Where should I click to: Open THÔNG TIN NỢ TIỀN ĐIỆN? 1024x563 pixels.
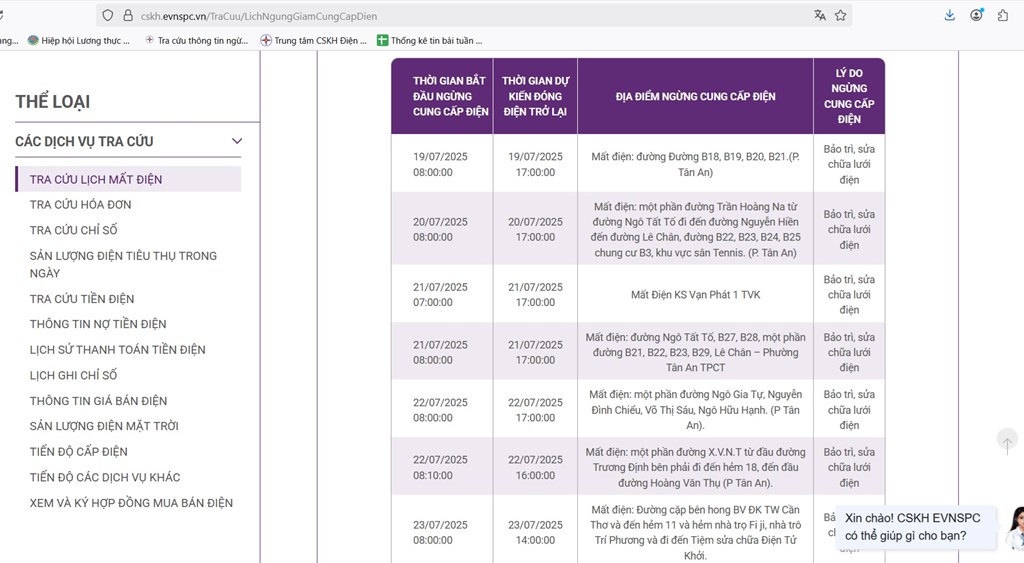point(98,324)
